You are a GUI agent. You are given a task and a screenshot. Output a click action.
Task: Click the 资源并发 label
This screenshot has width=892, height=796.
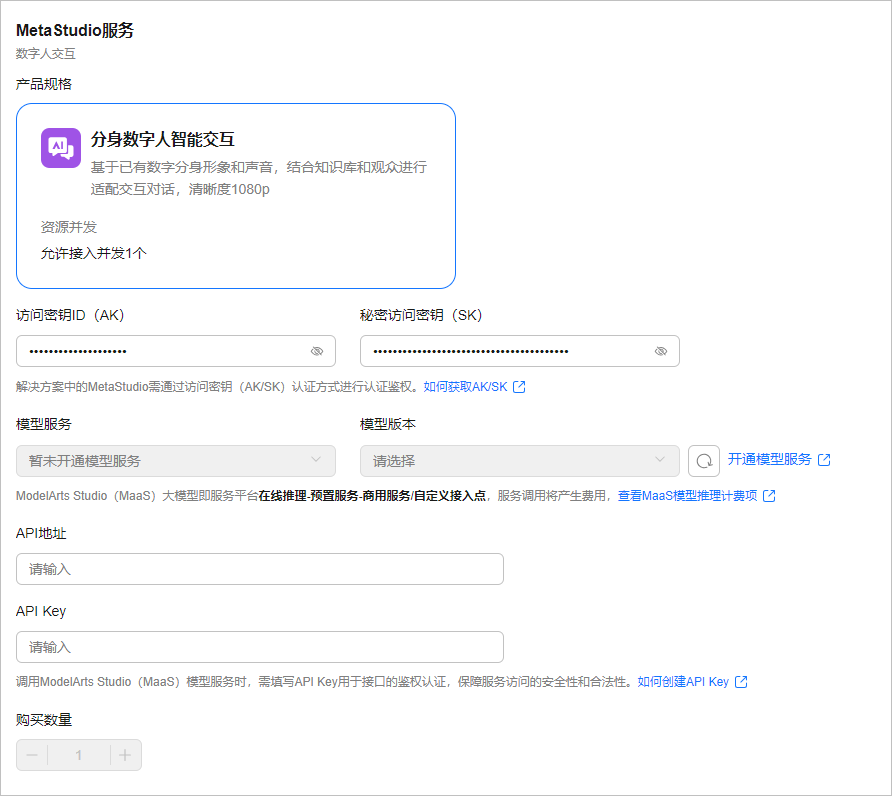point(69,227)
